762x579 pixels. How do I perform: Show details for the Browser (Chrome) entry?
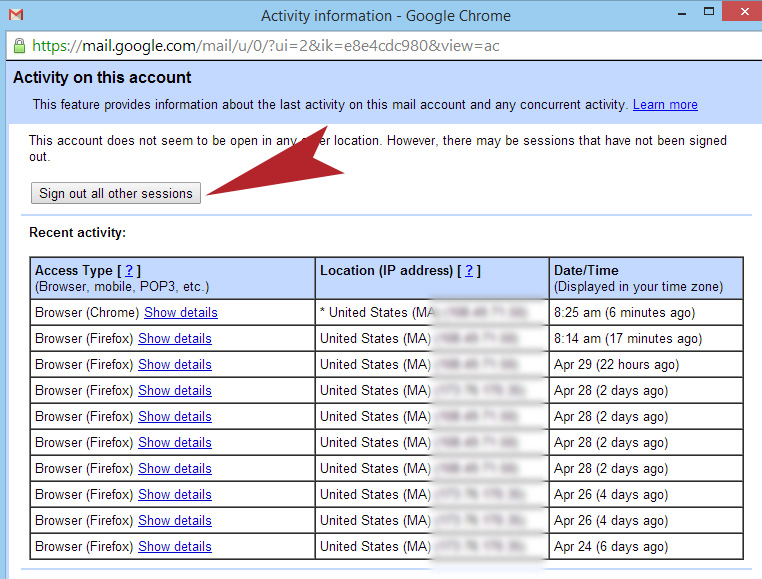pyautogui.click(x=181, y=313)
